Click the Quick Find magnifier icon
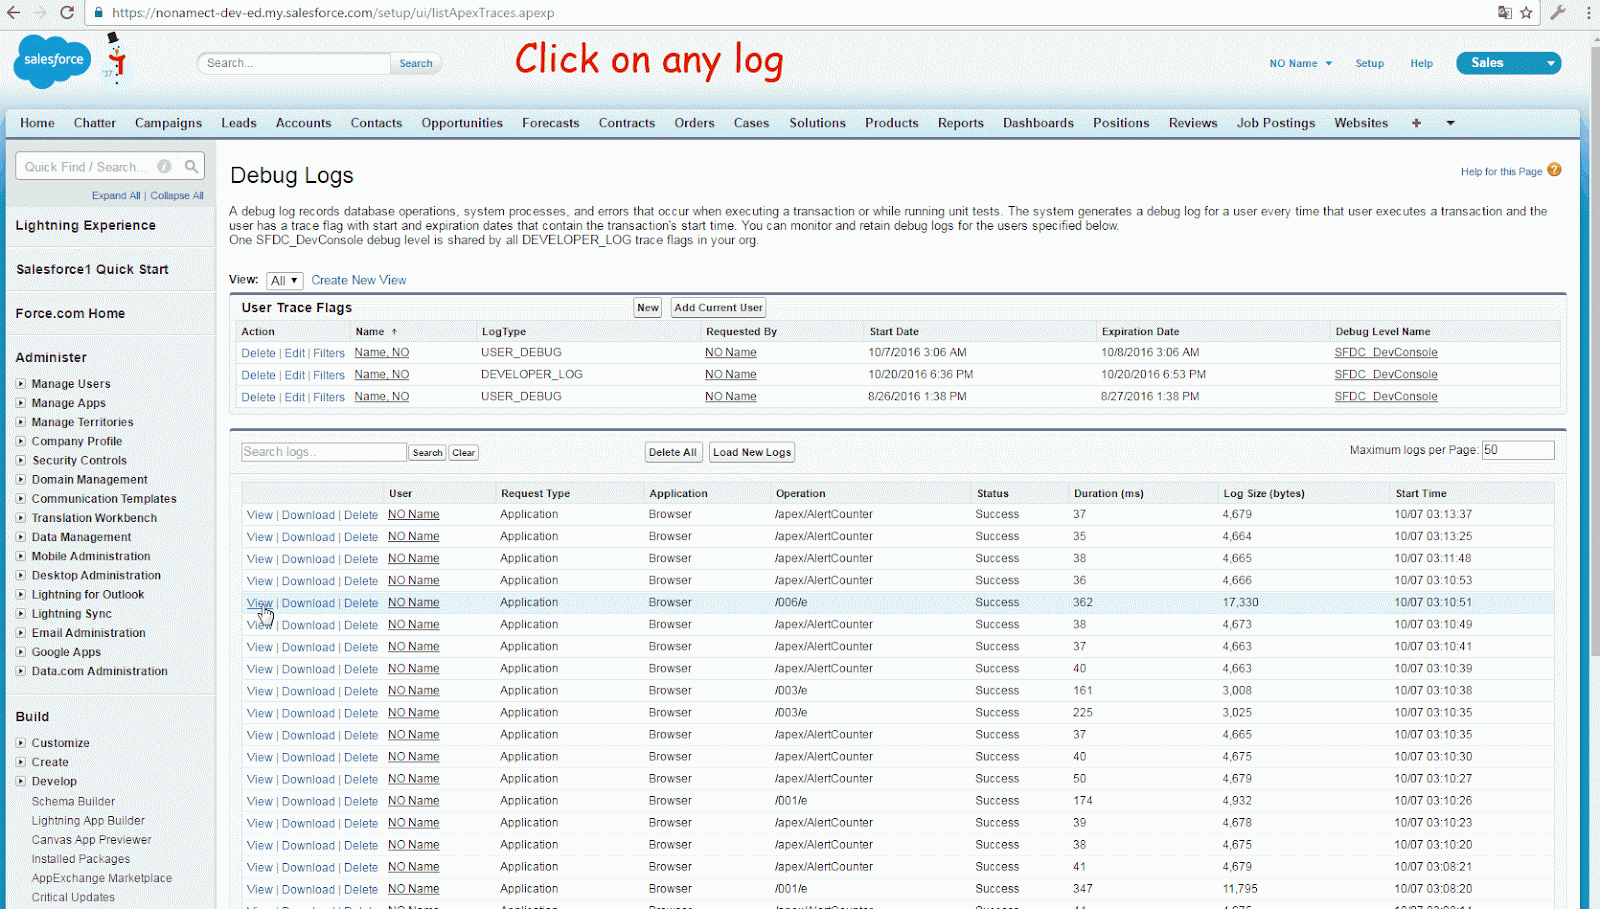 (191, 167)
